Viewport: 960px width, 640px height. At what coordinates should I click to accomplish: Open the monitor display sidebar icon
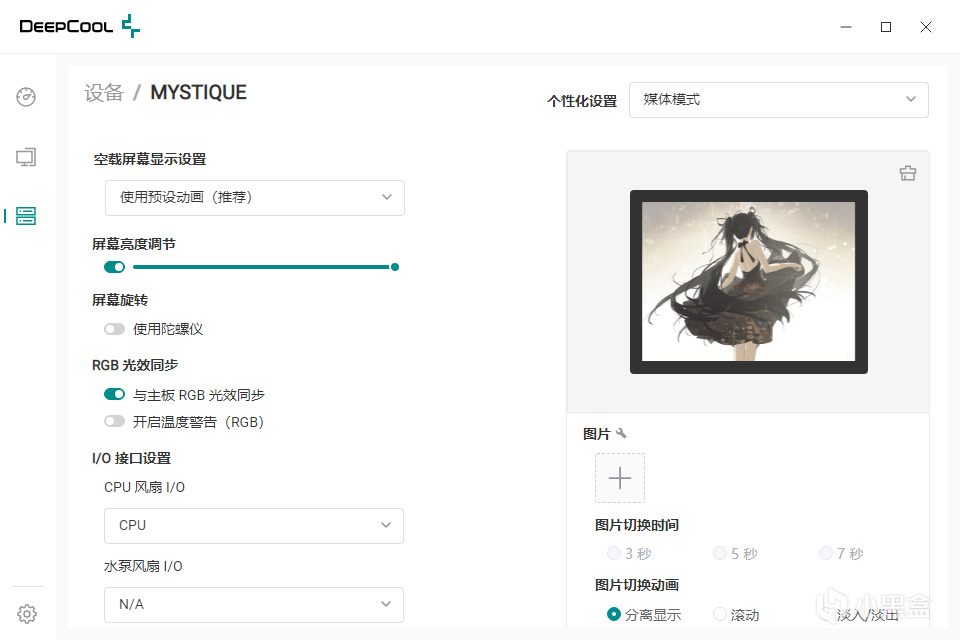(x=26, y=157)
